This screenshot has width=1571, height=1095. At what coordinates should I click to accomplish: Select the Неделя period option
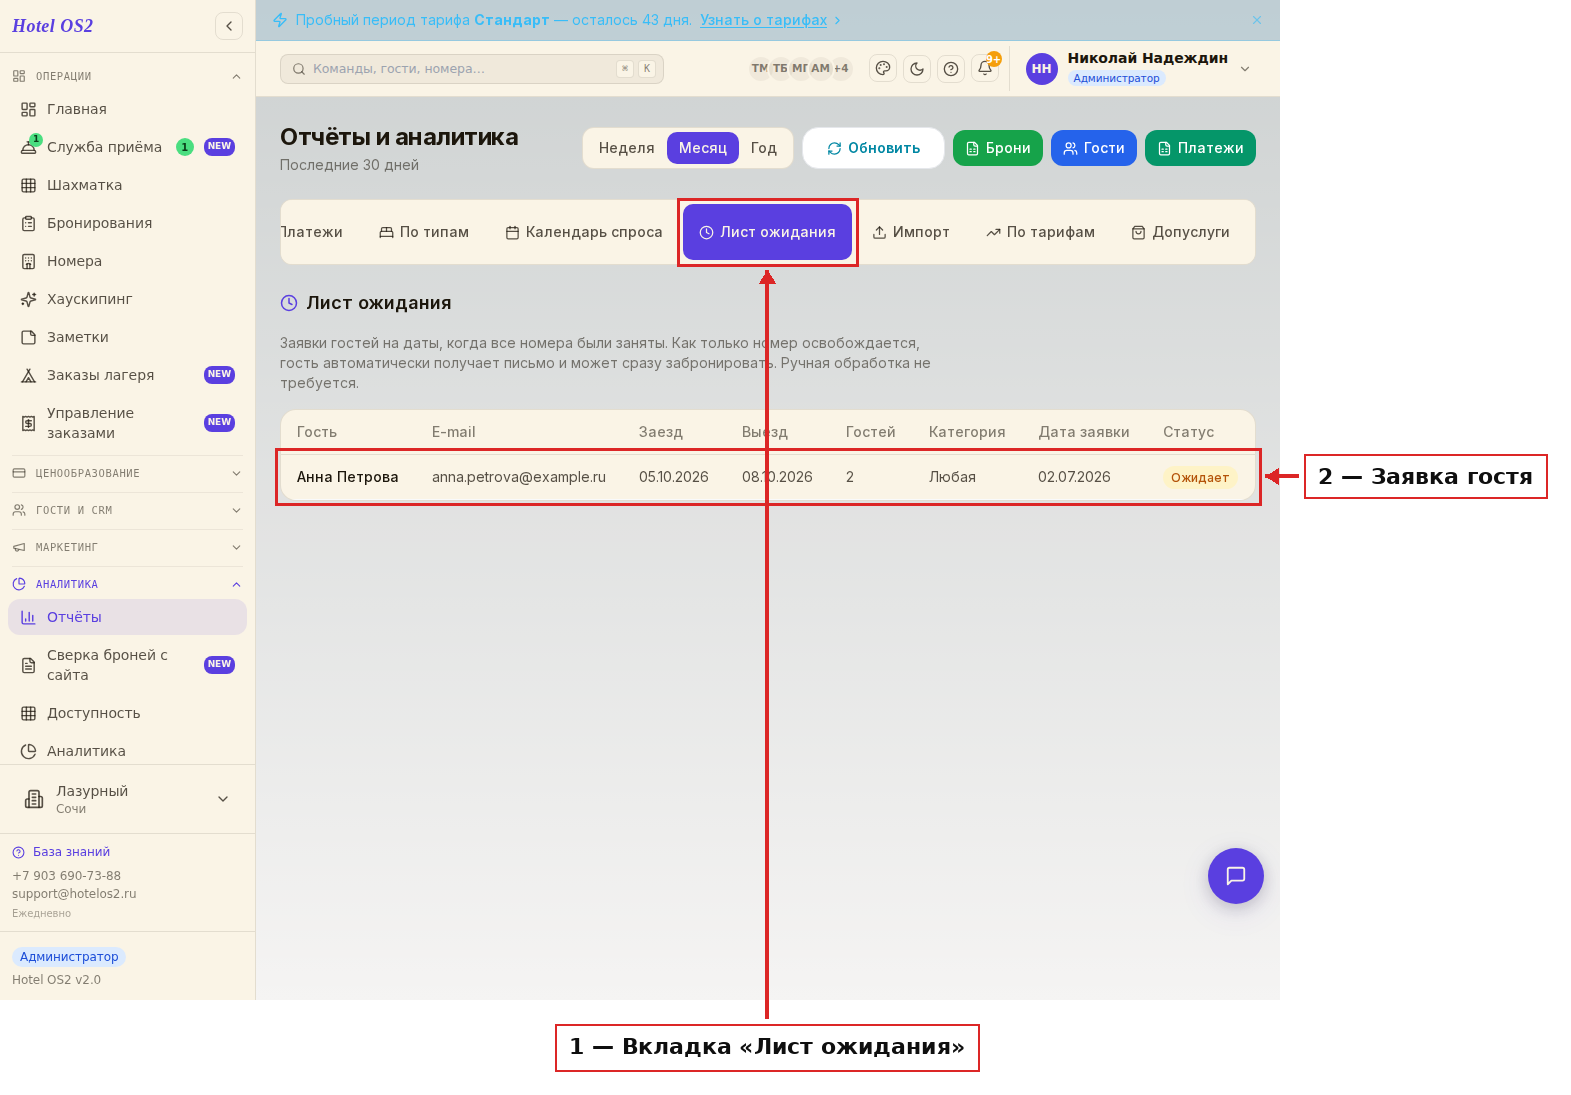tap(626, 148)
